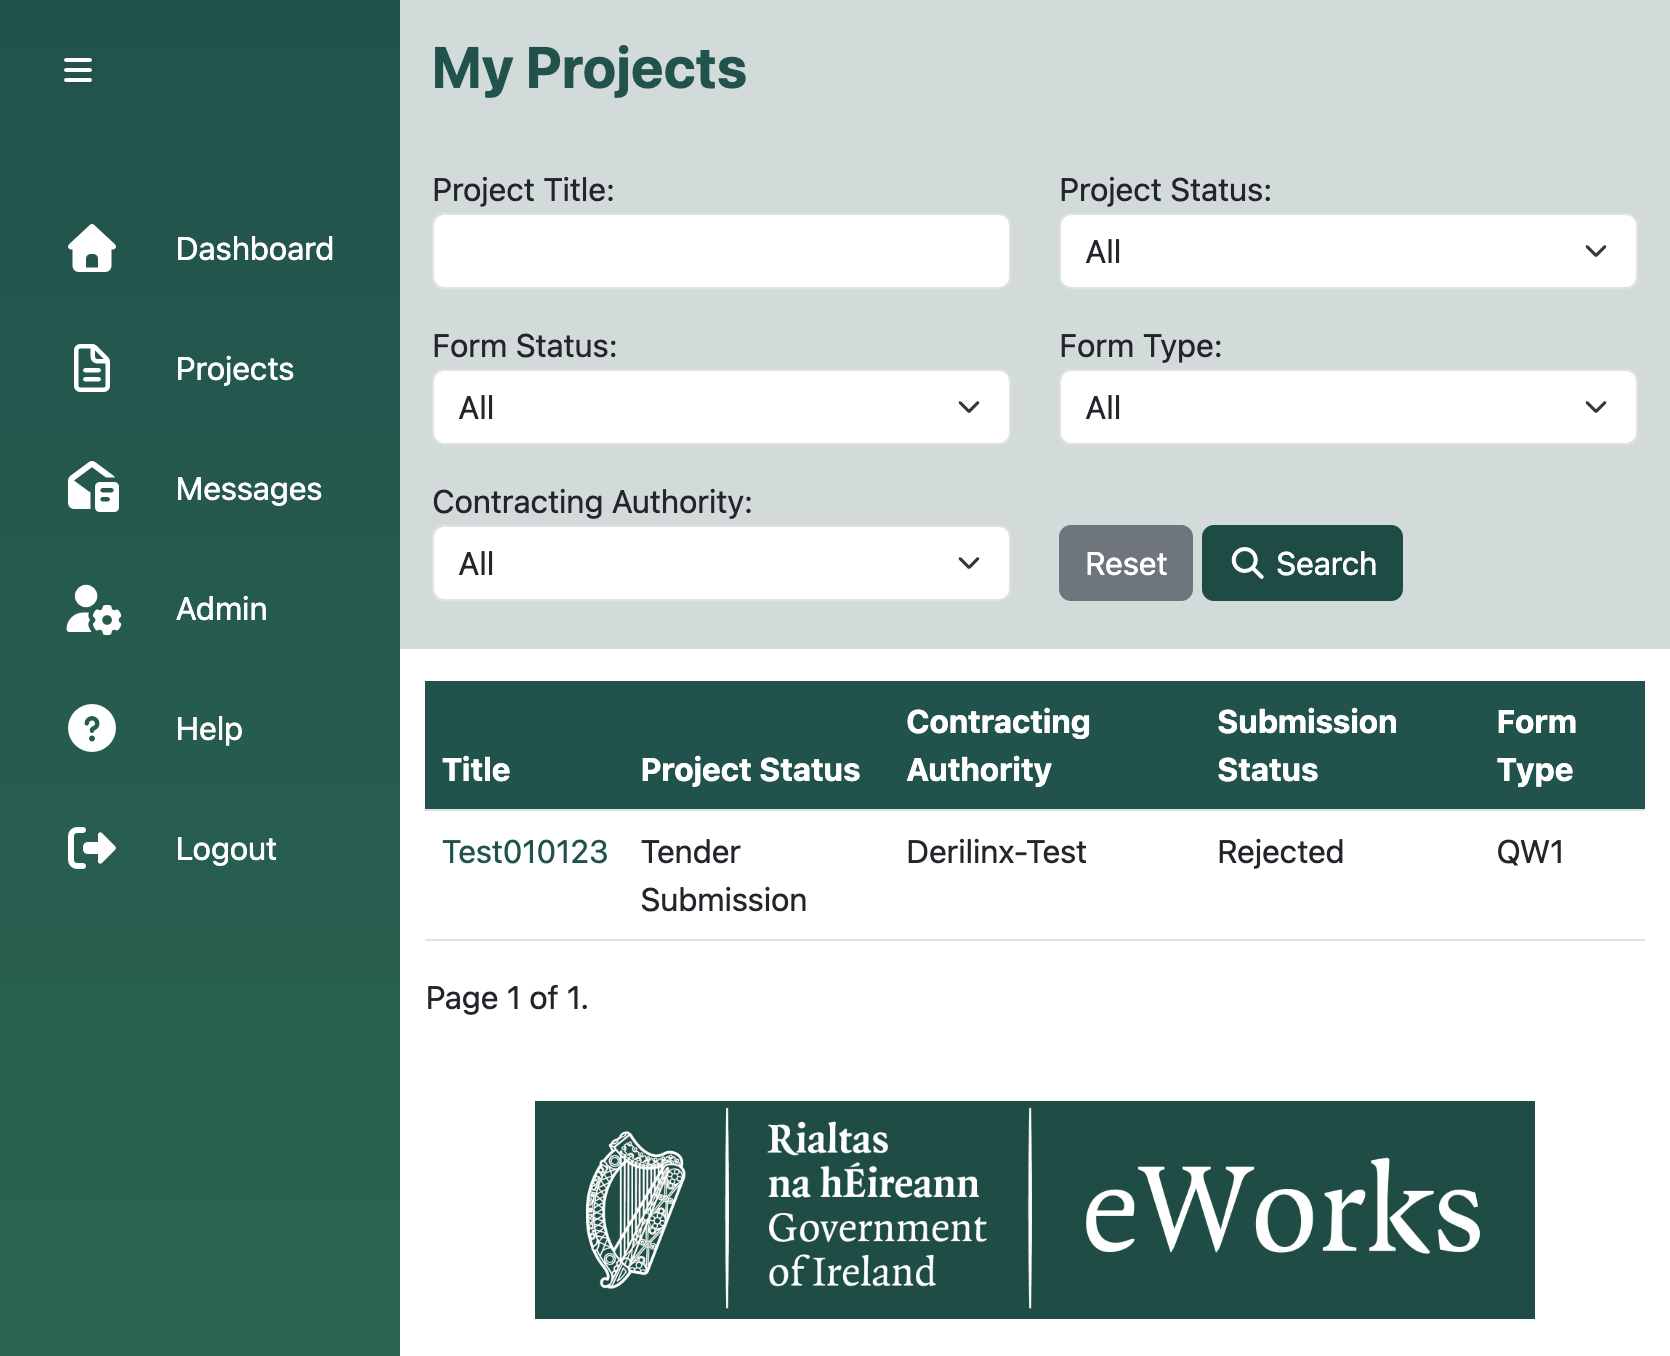1670x1356 pixels.
Task: Click the Tender Submission status cell
Action: pos(724,875)
